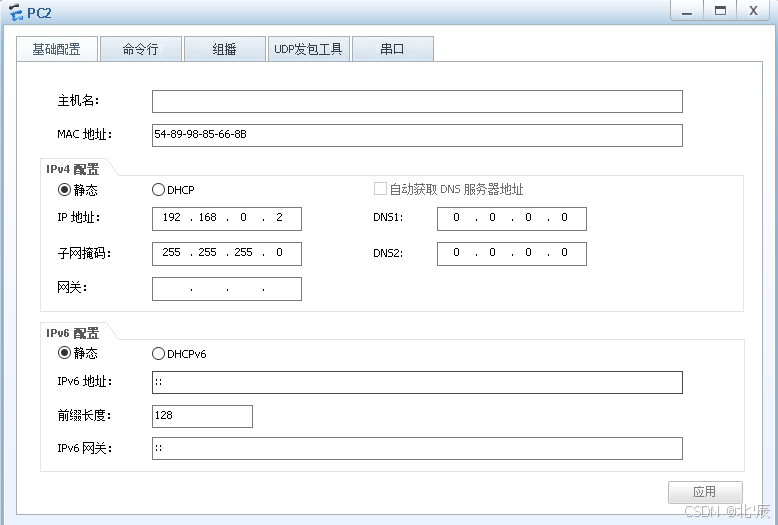Minimize the PC2 window
The height and width of the screenshot is (525, 778).
pos(687,10)
